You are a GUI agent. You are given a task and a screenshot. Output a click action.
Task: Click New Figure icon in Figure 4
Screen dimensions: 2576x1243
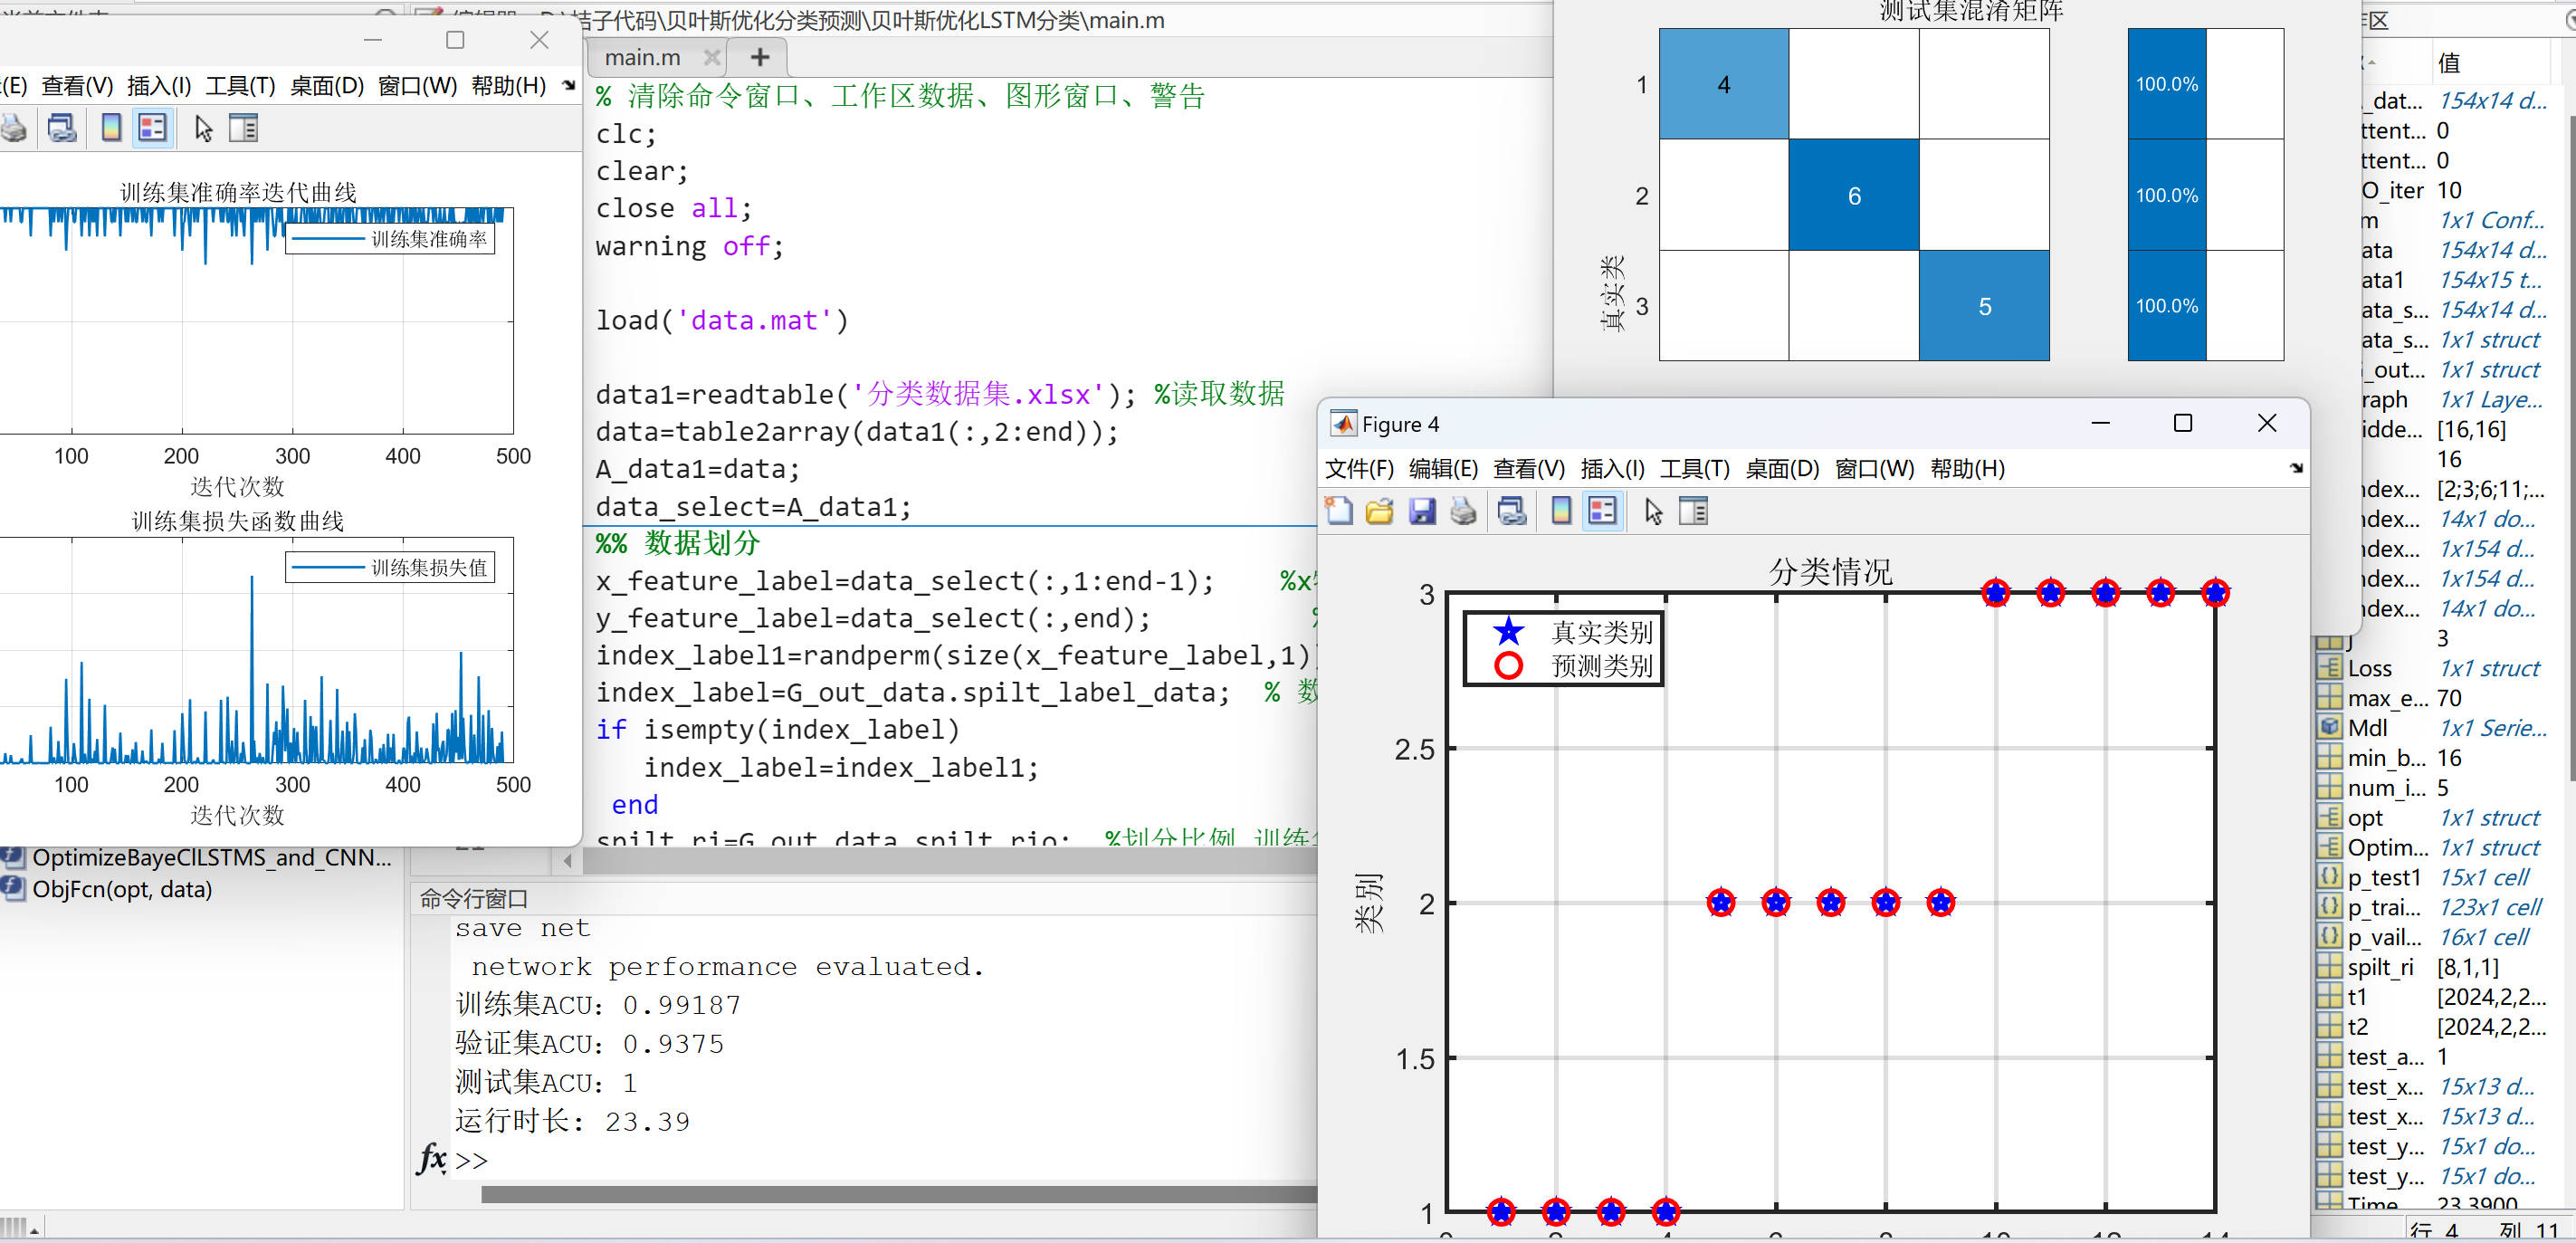1338,511
